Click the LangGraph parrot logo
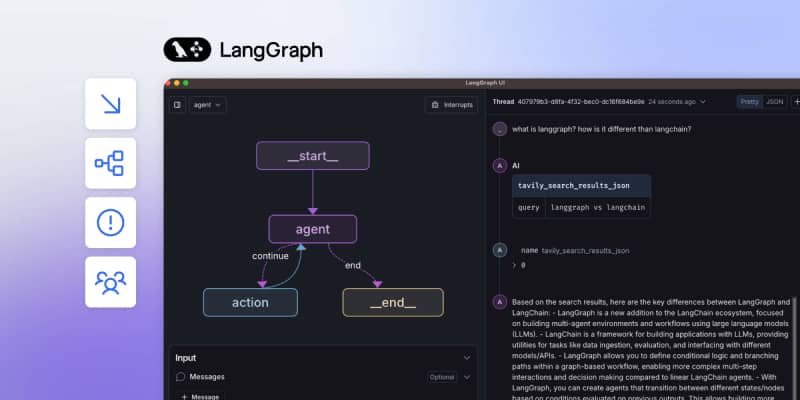Viewport: 800px width, 400px height. point(187,49)
